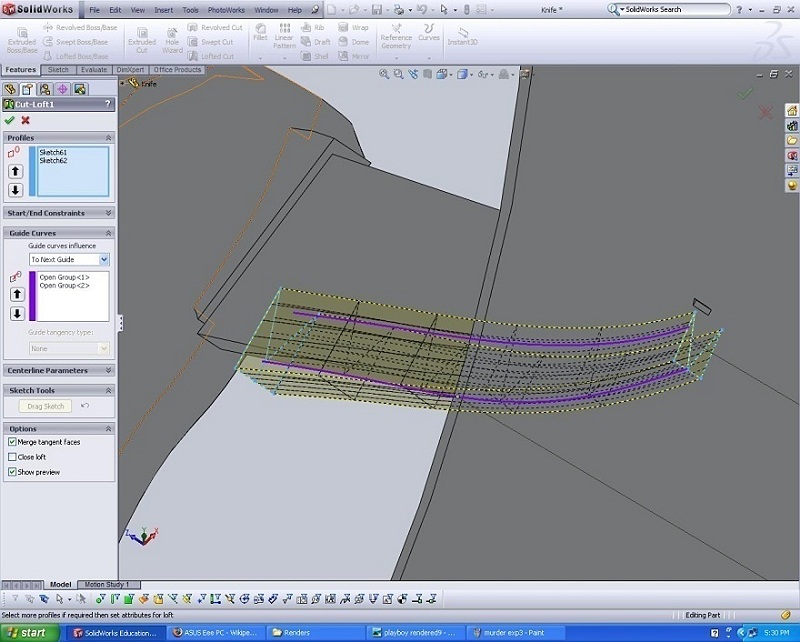Move profile up in Profiles list
The width and height of the screenshot is (800, 642).
coord(16,172)
